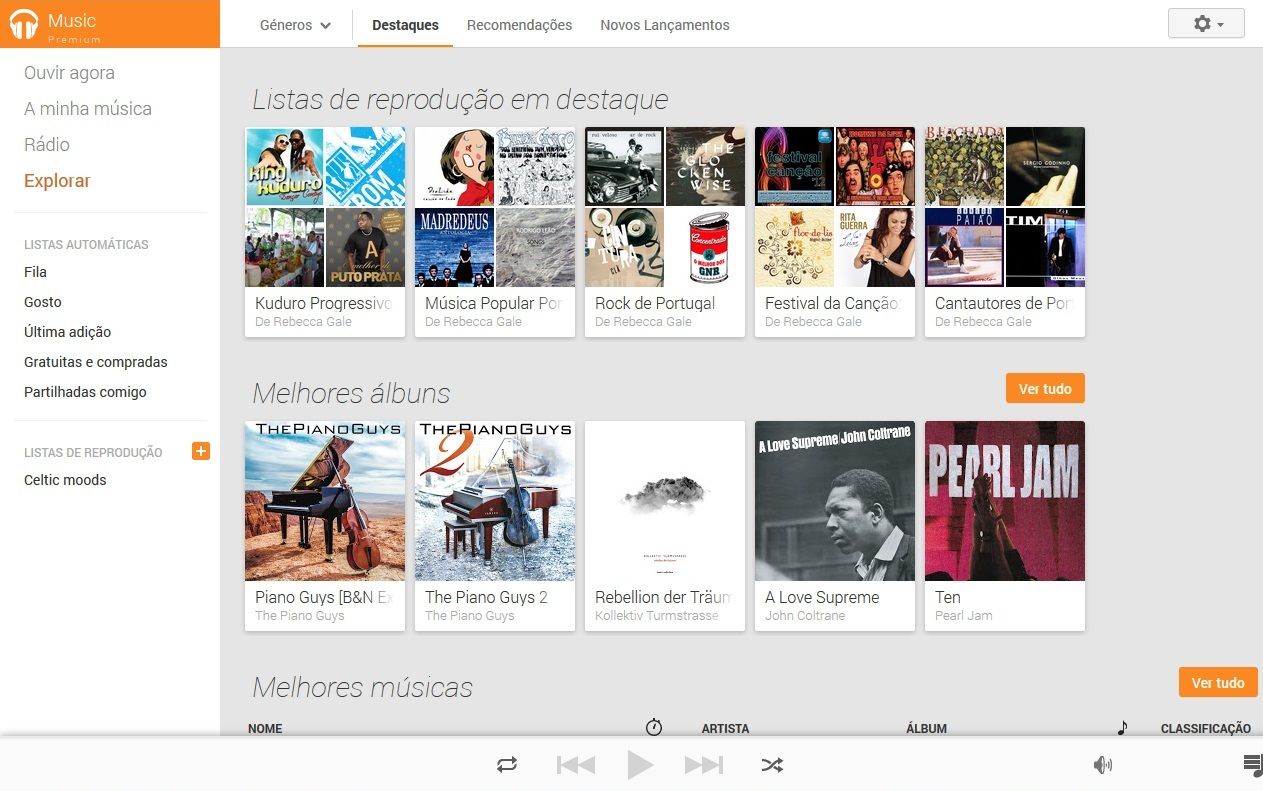Open the settings gear dropdown
1263x791 pixels.
tap(1206, 24)
